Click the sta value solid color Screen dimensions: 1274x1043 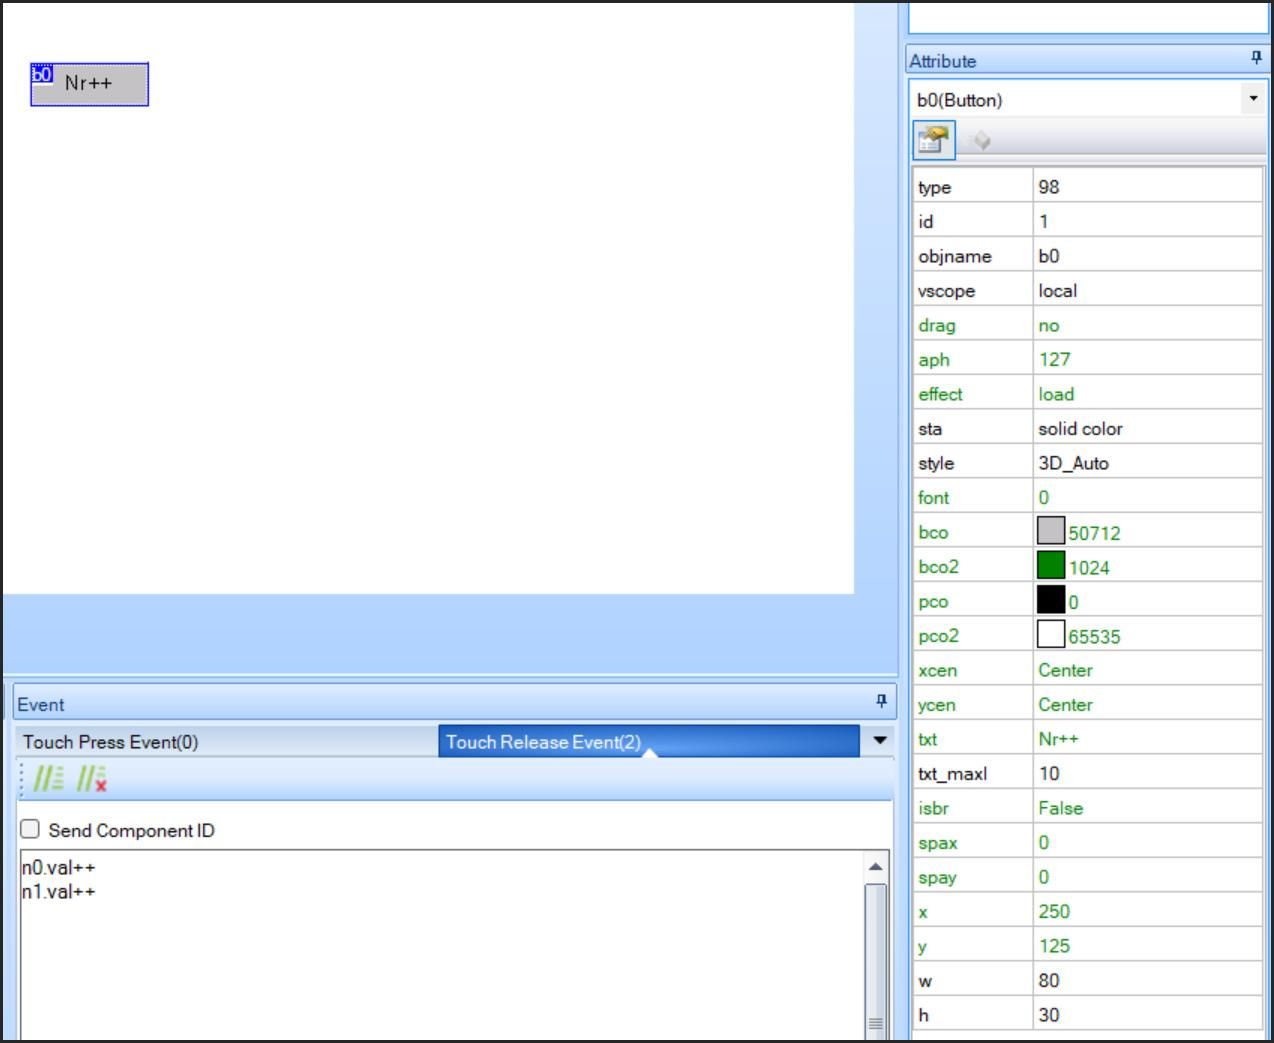coord(1147,428)
